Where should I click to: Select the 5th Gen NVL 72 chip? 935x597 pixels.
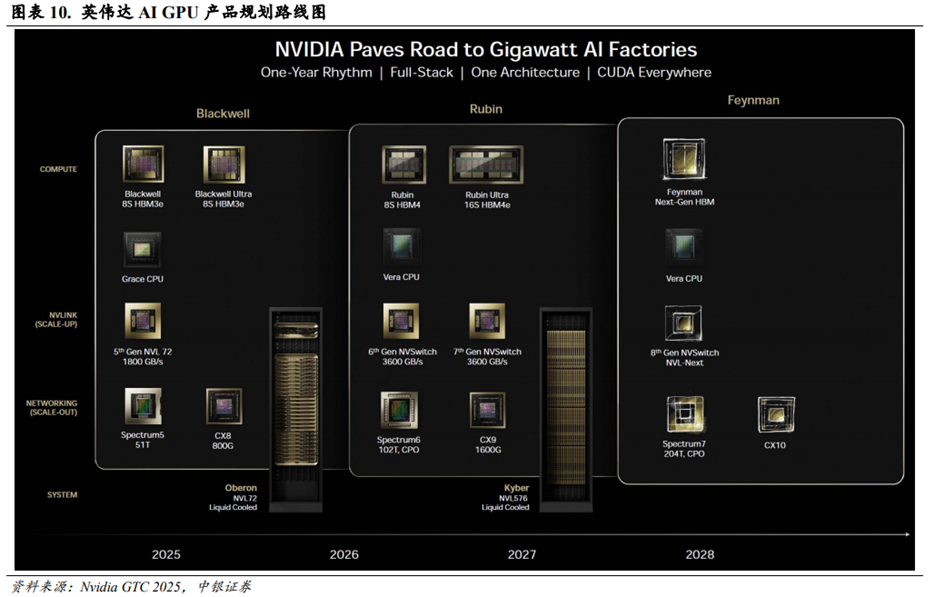click(142, 322)
